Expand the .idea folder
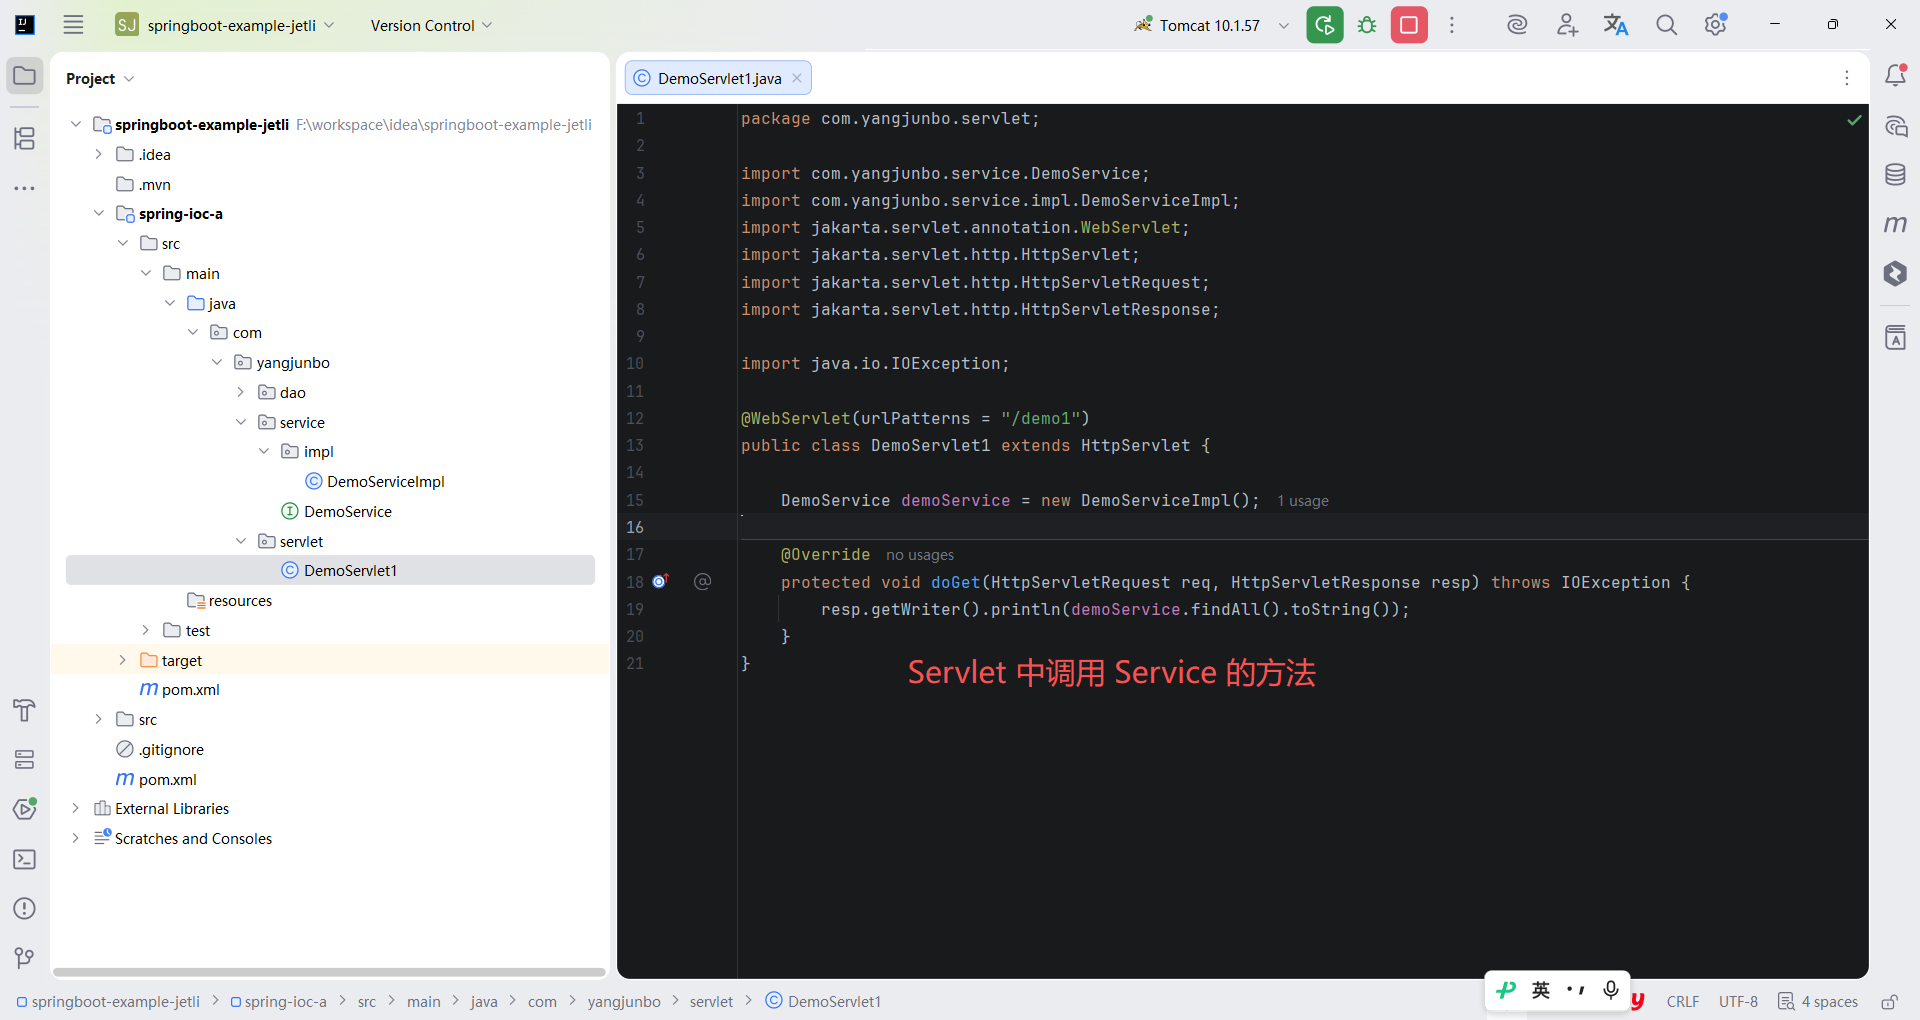Screen dimensions: 1920x1020 tap(98, 154)
